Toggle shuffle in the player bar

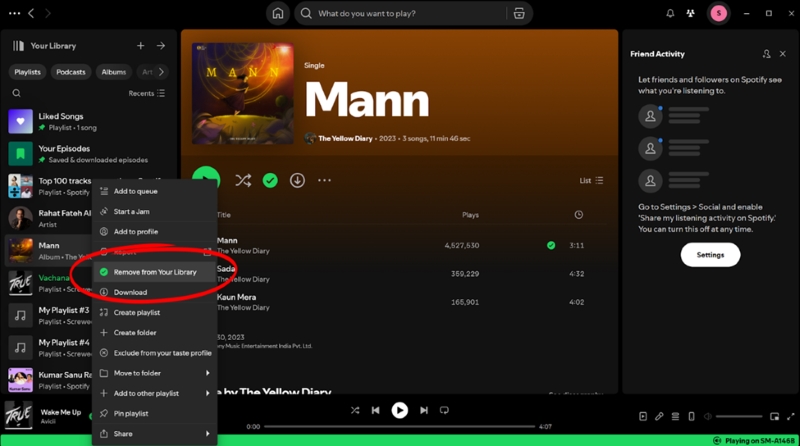click(x=355, y=410)
